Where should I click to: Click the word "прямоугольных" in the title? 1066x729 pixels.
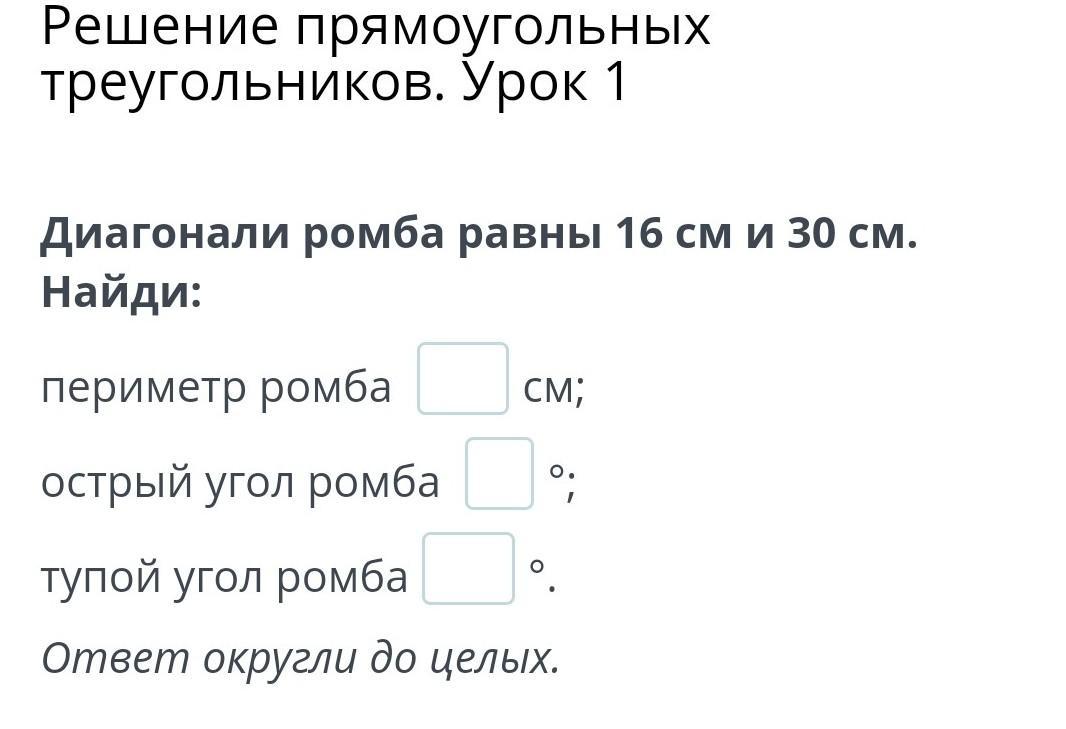(x=502, y=27)
